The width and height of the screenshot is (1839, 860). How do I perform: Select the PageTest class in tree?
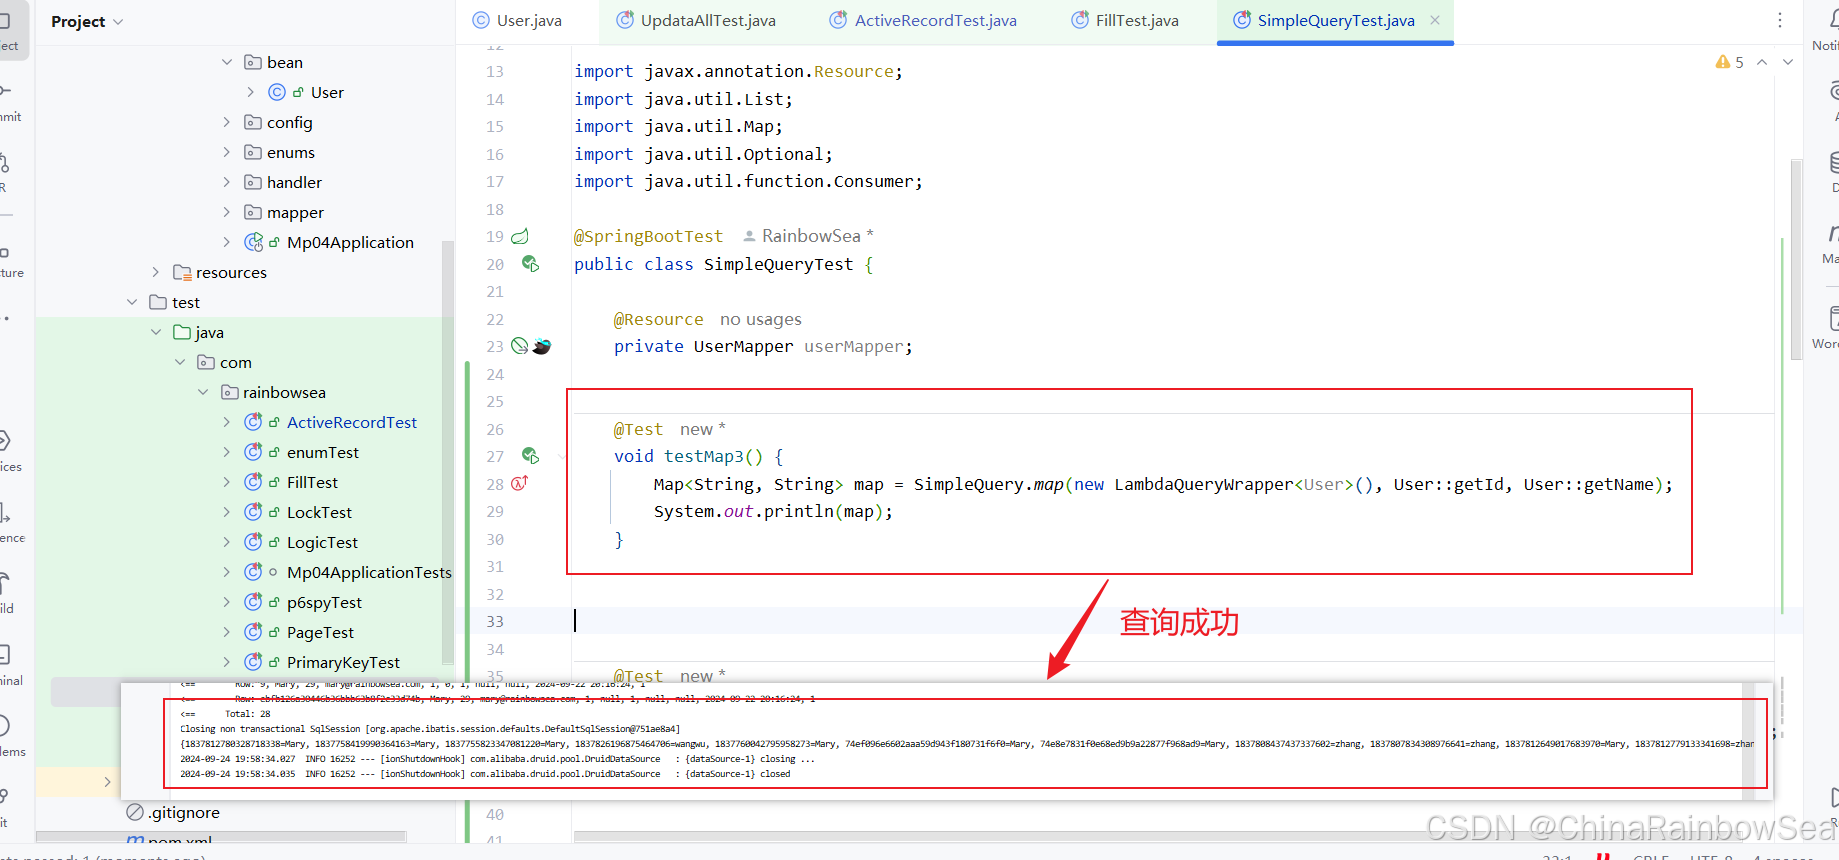coord(320,632)
